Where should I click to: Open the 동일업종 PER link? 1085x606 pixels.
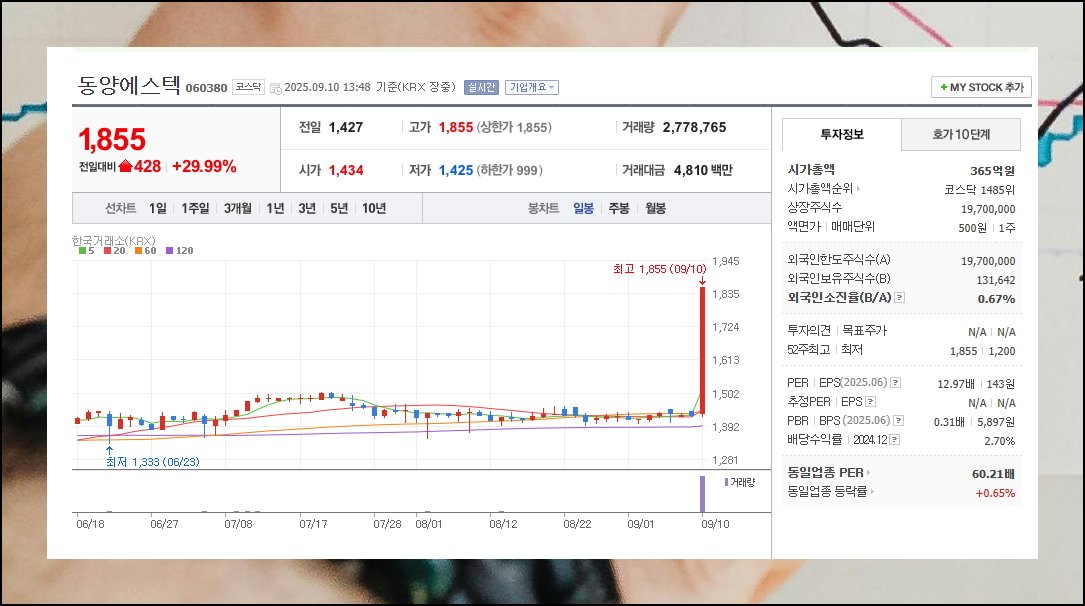click(828, 472)
